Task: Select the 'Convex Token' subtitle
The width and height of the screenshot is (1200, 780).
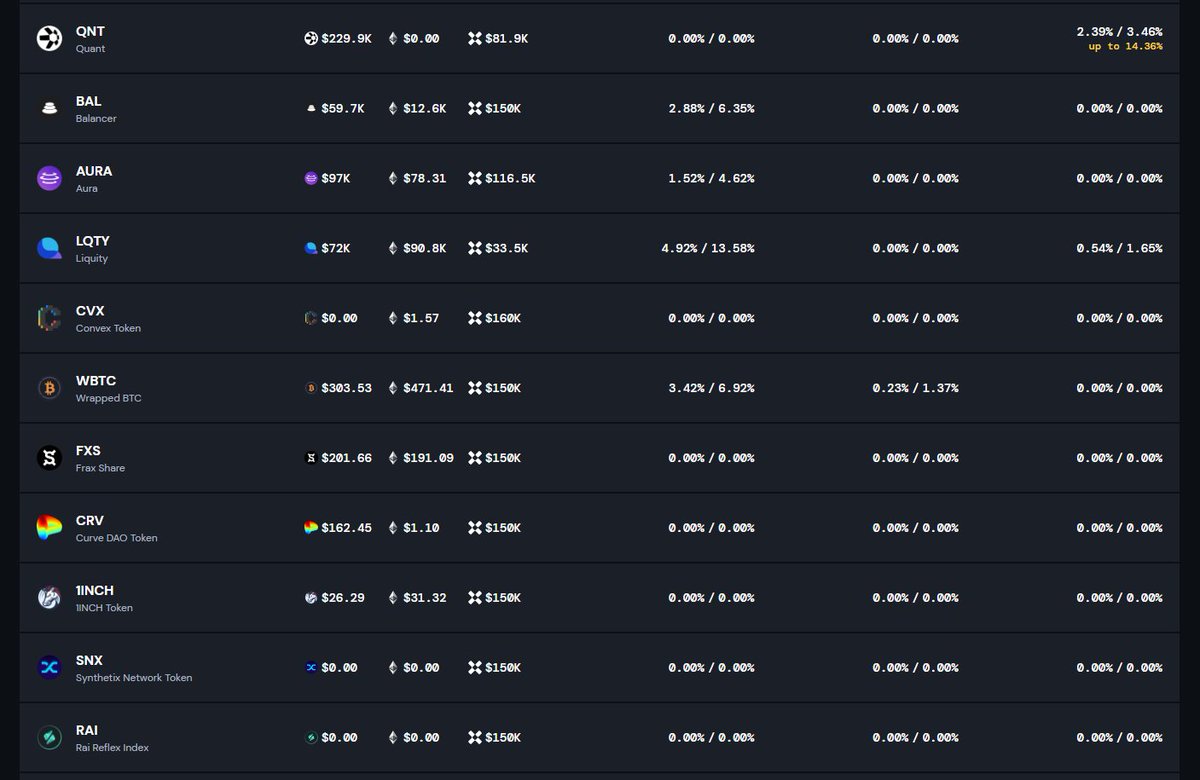Action: click(x=108, y=328)
